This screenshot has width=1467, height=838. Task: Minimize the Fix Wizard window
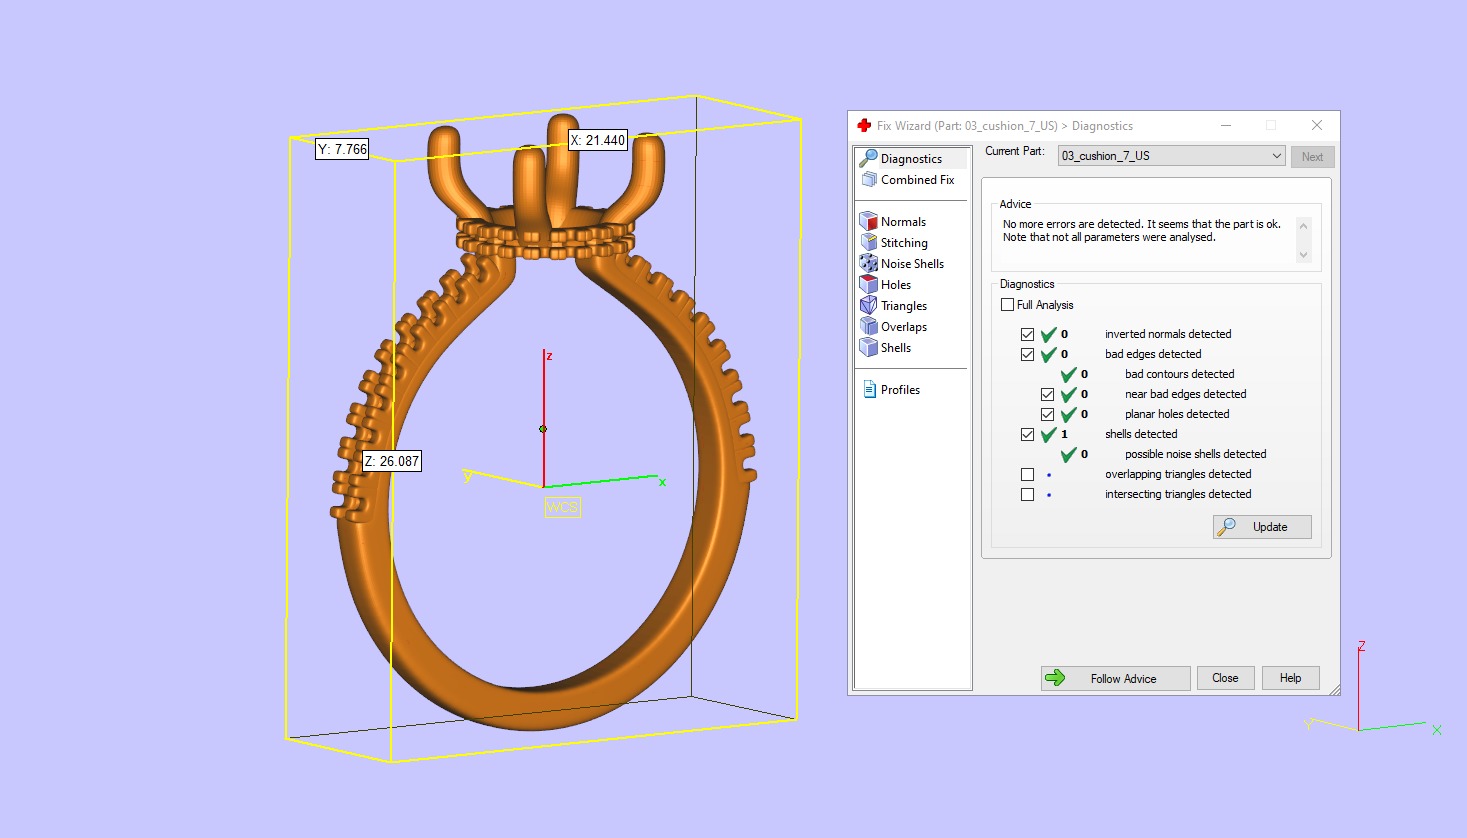(x=1226, y=125)
